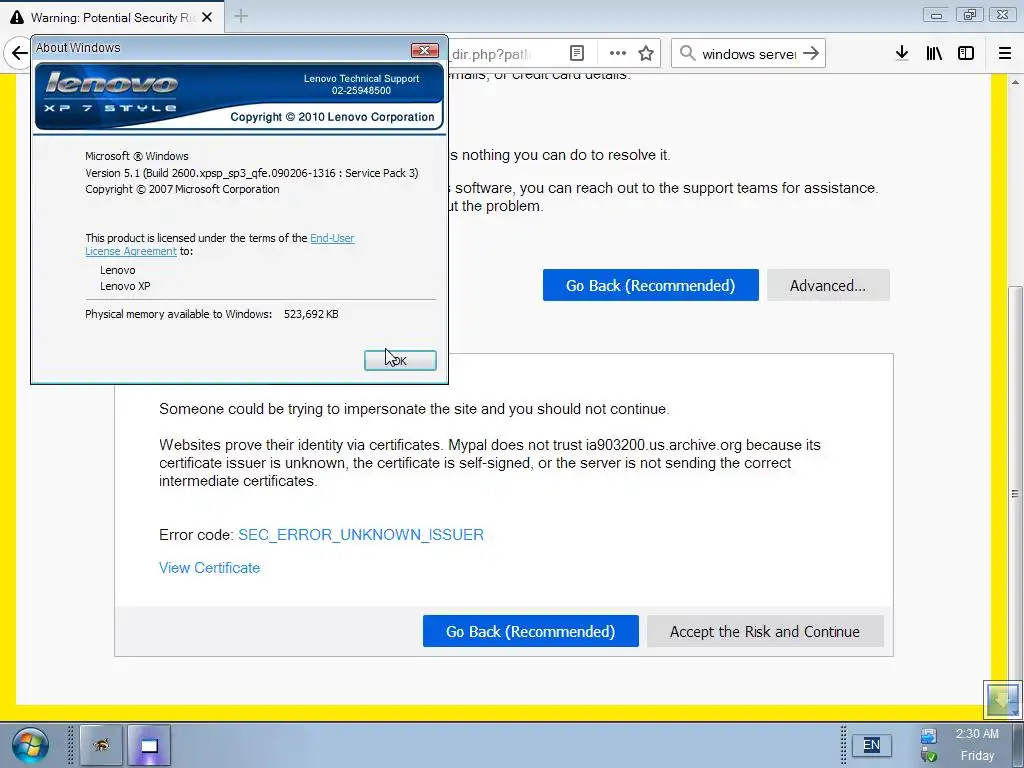Click the Friday day label in tray
The image size is (1024, 768).
[977, 756]
